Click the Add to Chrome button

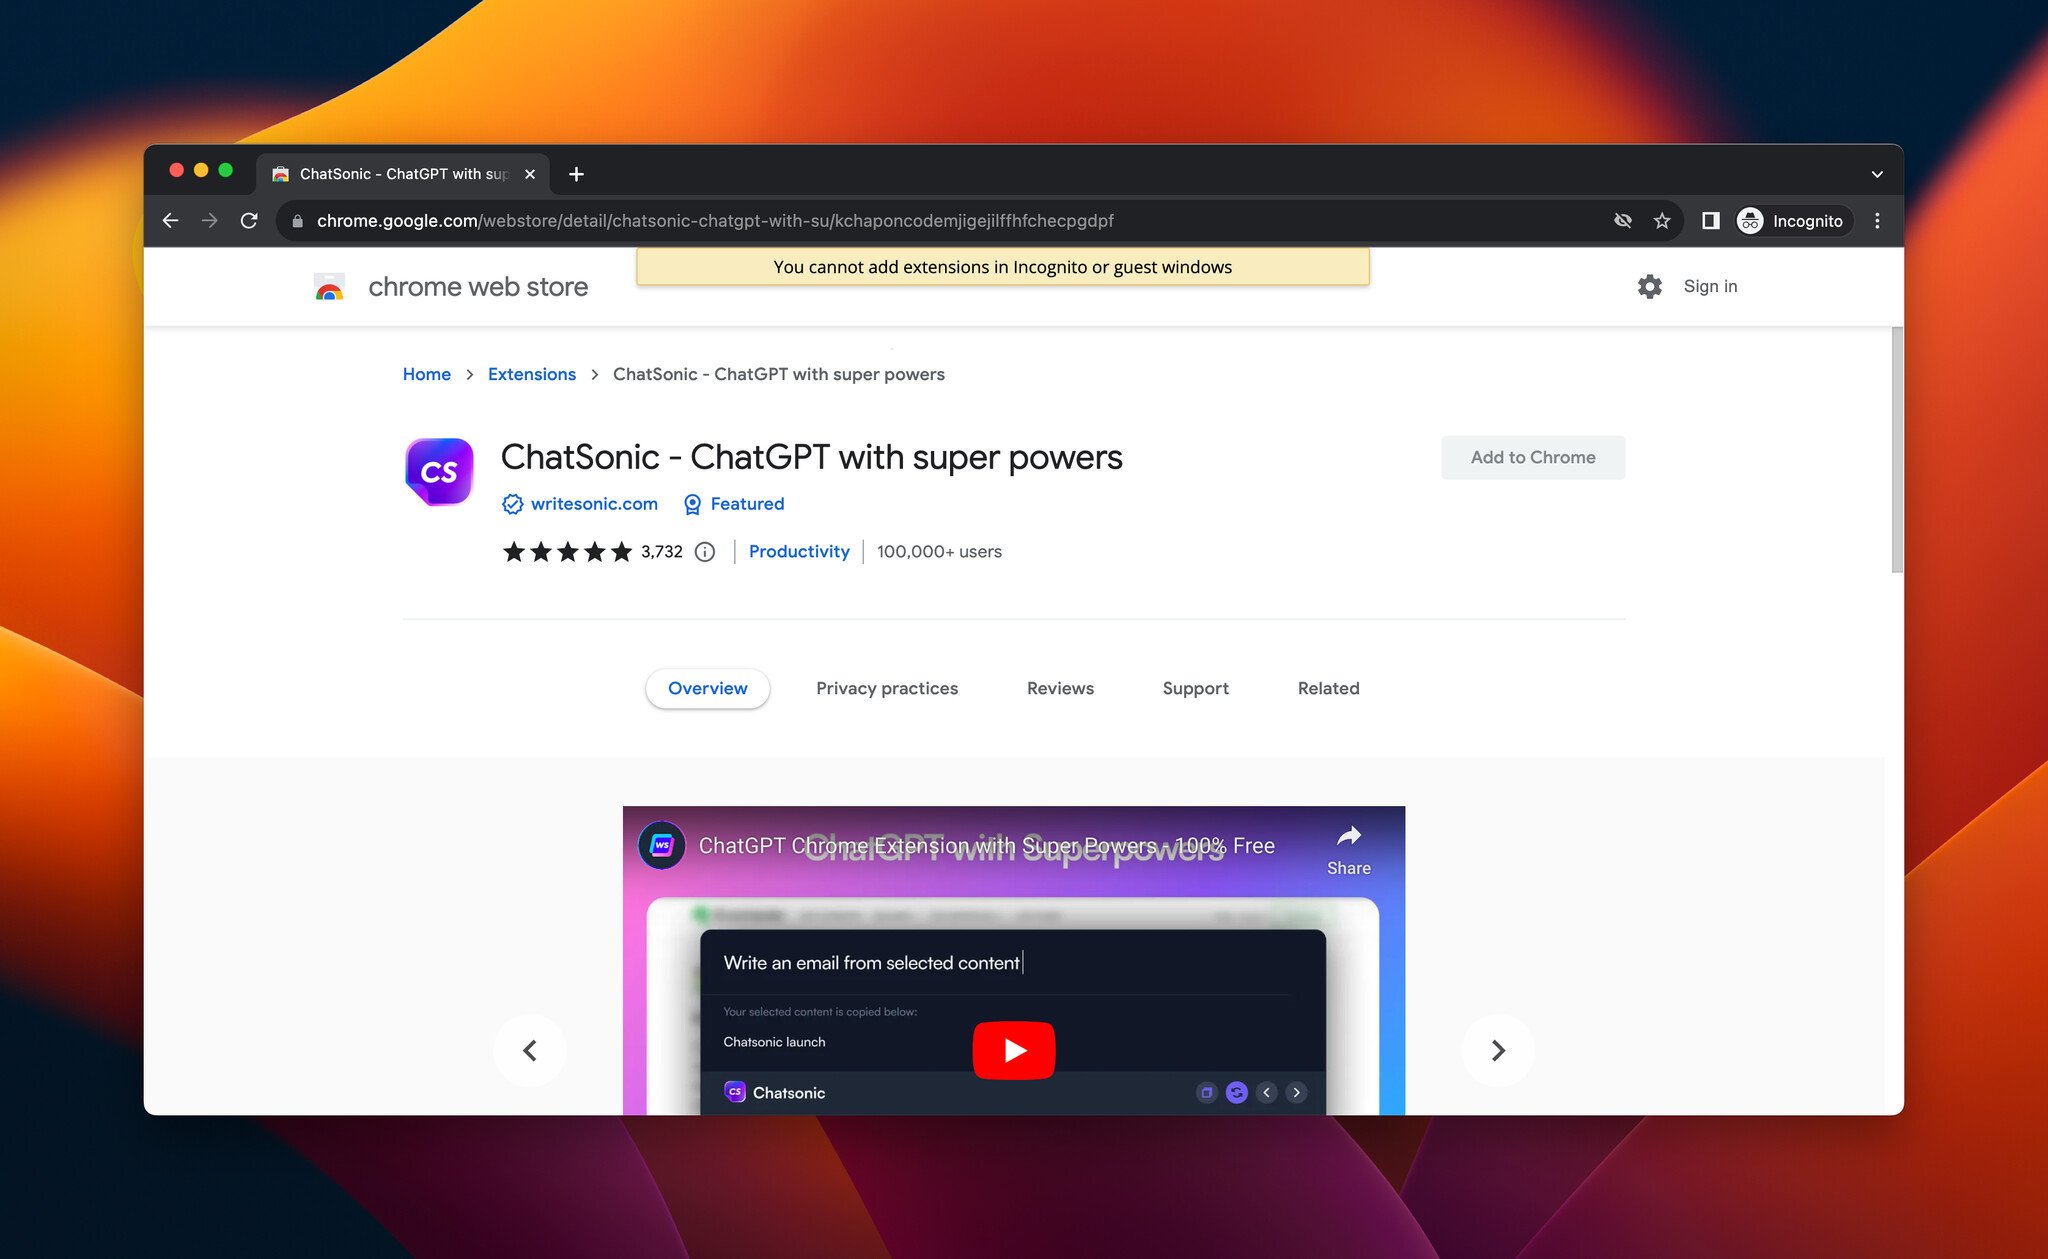[1533, 458]
